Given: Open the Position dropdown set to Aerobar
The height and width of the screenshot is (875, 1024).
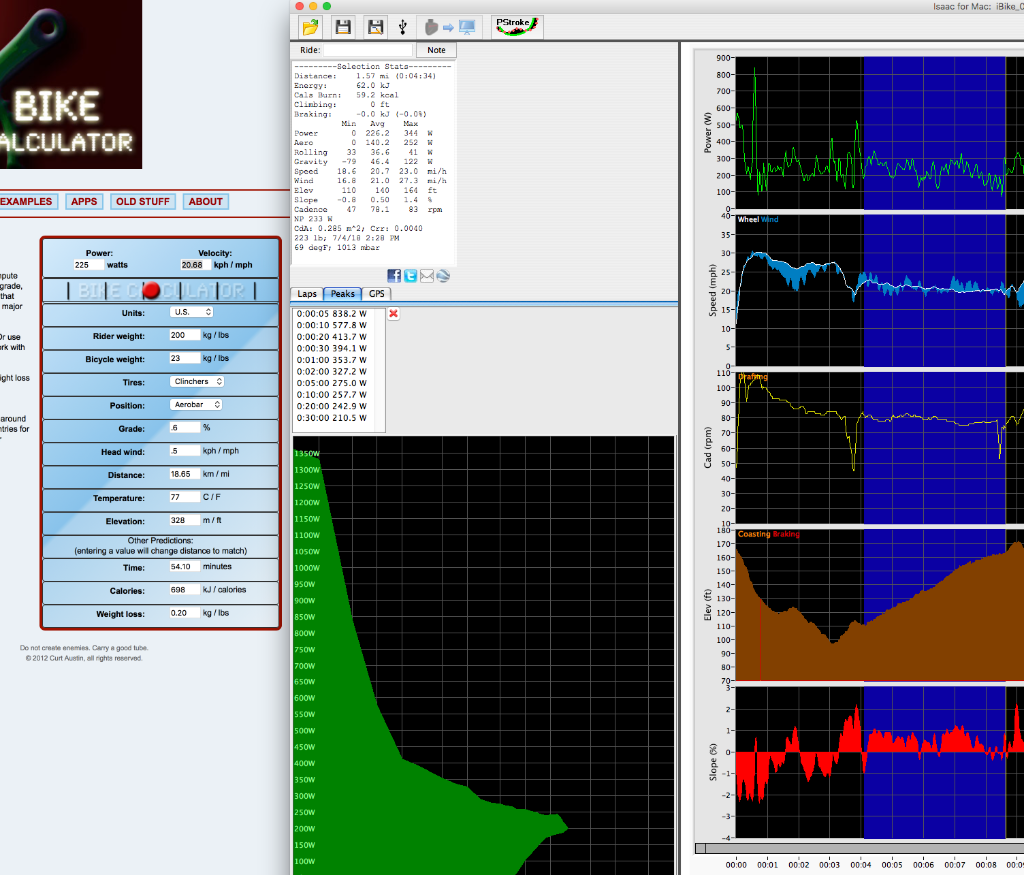Looking at the screenshot, I should tap(196, 405).
